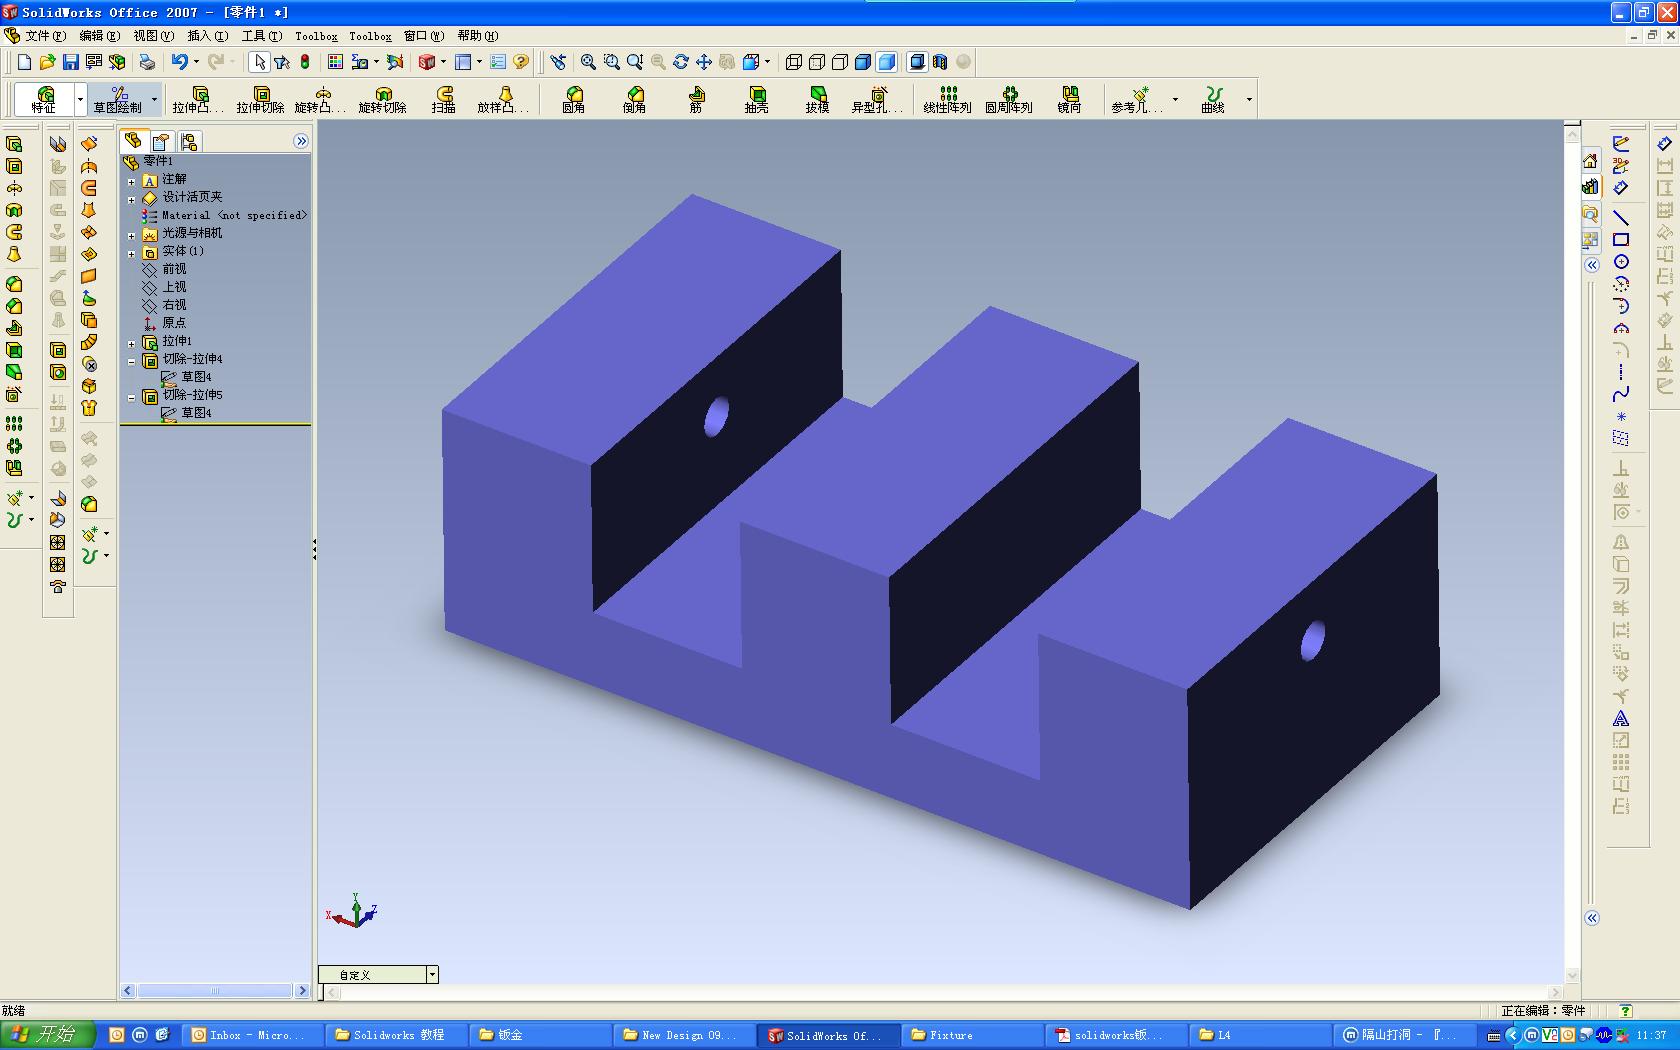Select the ConfigurationManager tab icon
Image resolution: width=1680 pixels, height=1050 pixels.
pyautogui.click(x=188, y=142)
